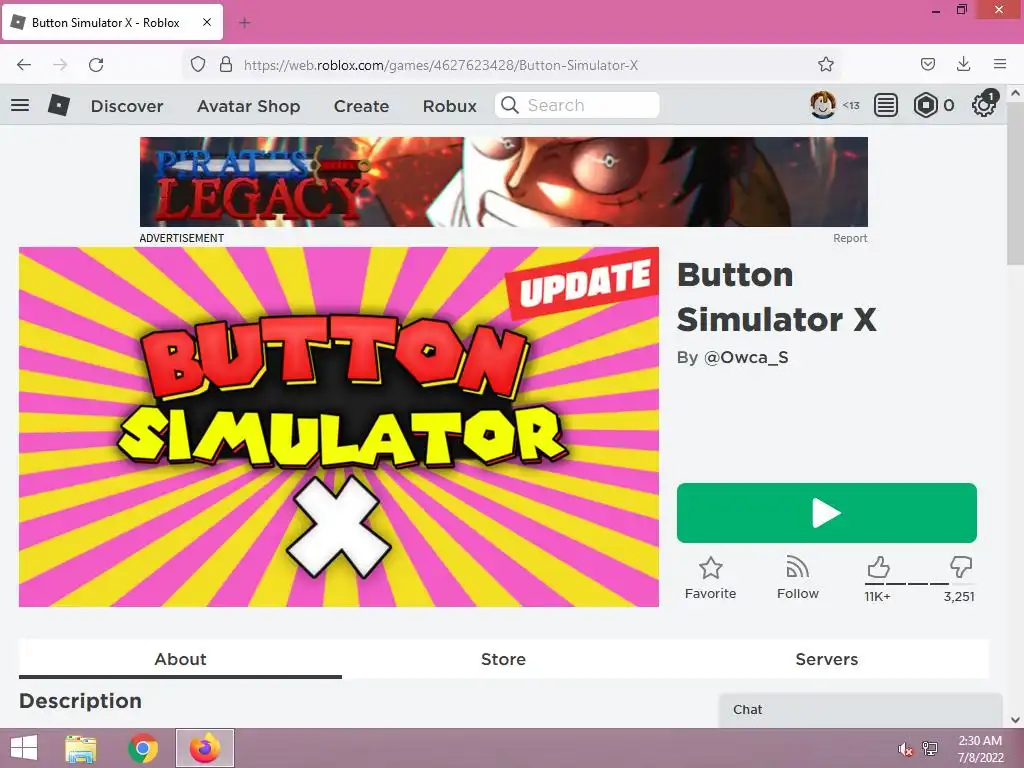Switch to the About tab

pyautogui.click(x=180, y=659)
